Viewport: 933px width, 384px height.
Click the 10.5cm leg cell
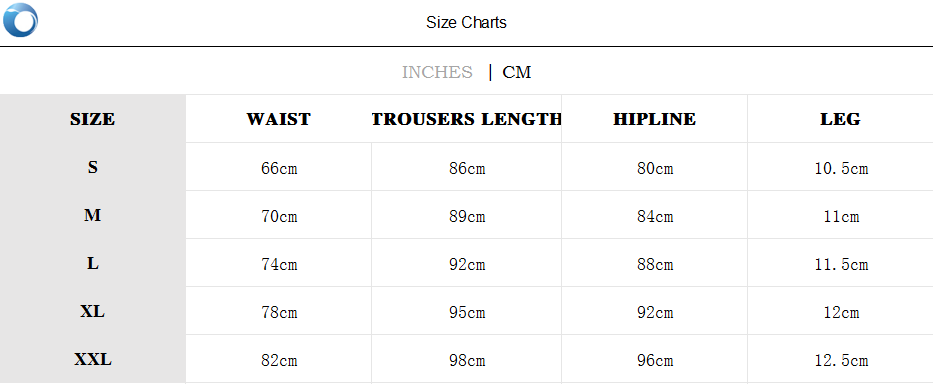pyautogui.click(x=841, y=168)
